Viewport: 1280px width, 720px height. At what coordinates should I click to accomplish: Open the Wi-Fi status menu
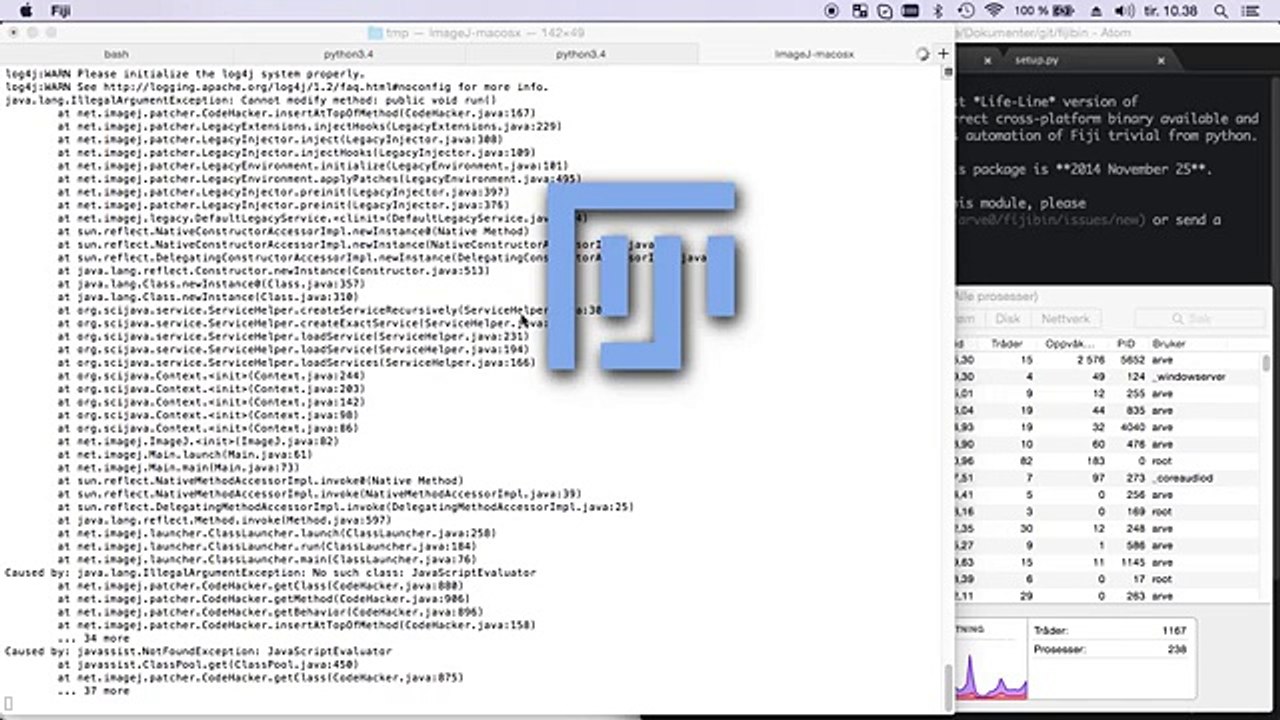(x=994, y=11)
